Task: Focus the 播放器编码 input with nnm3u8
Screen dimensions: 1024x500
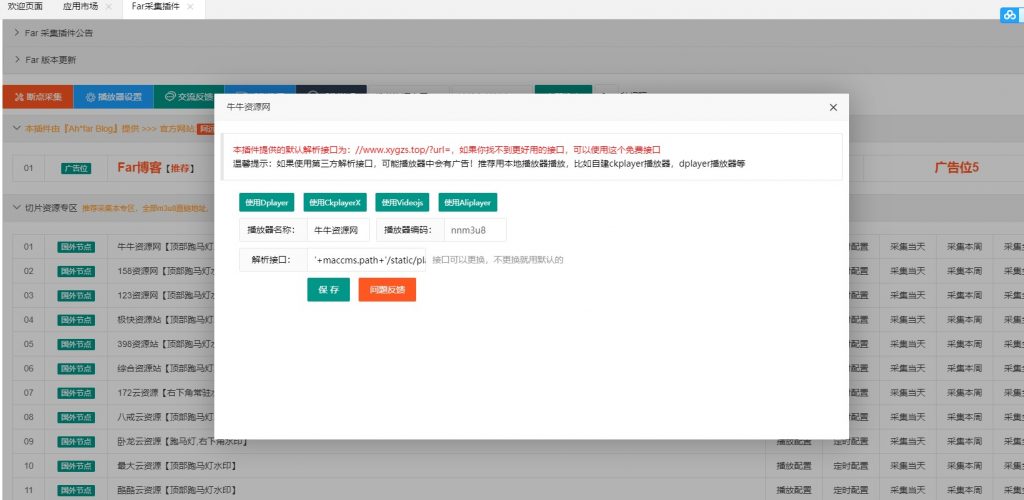Action: coord(475,230)
